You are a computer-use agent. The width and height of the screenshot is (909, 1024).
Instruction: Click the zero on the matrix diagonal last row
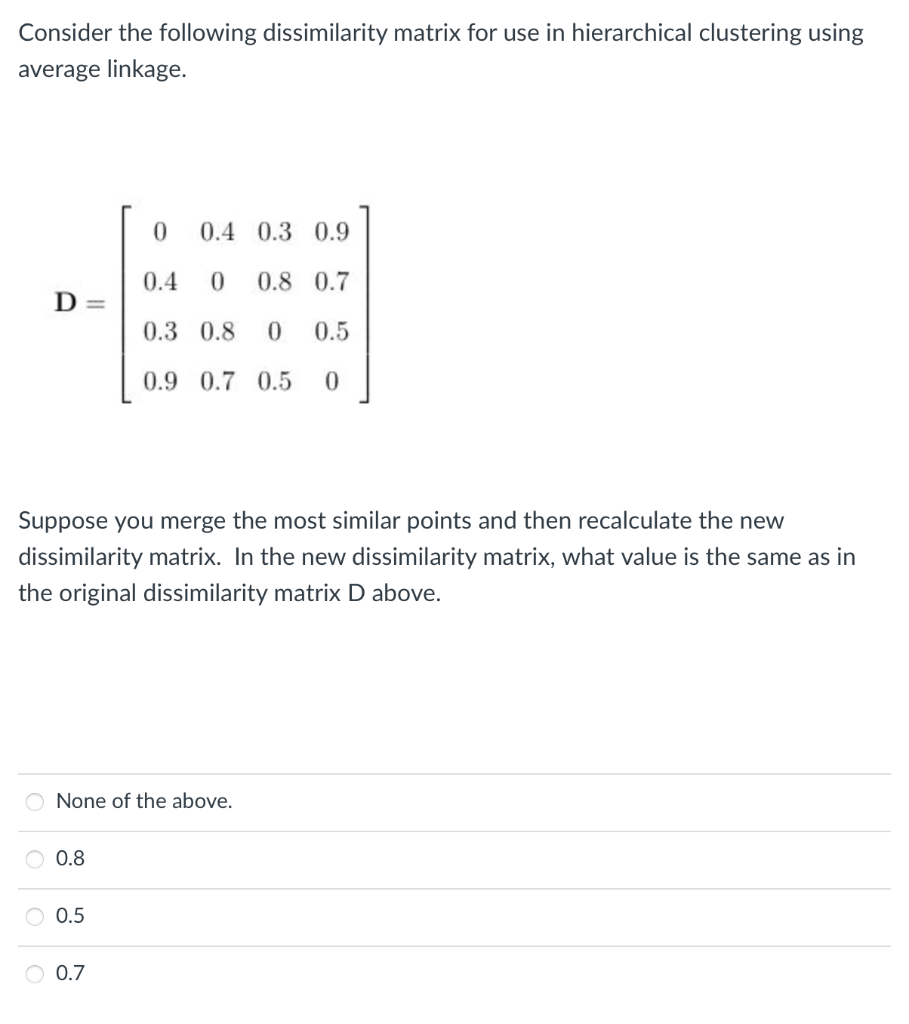[x=333, y=380]
